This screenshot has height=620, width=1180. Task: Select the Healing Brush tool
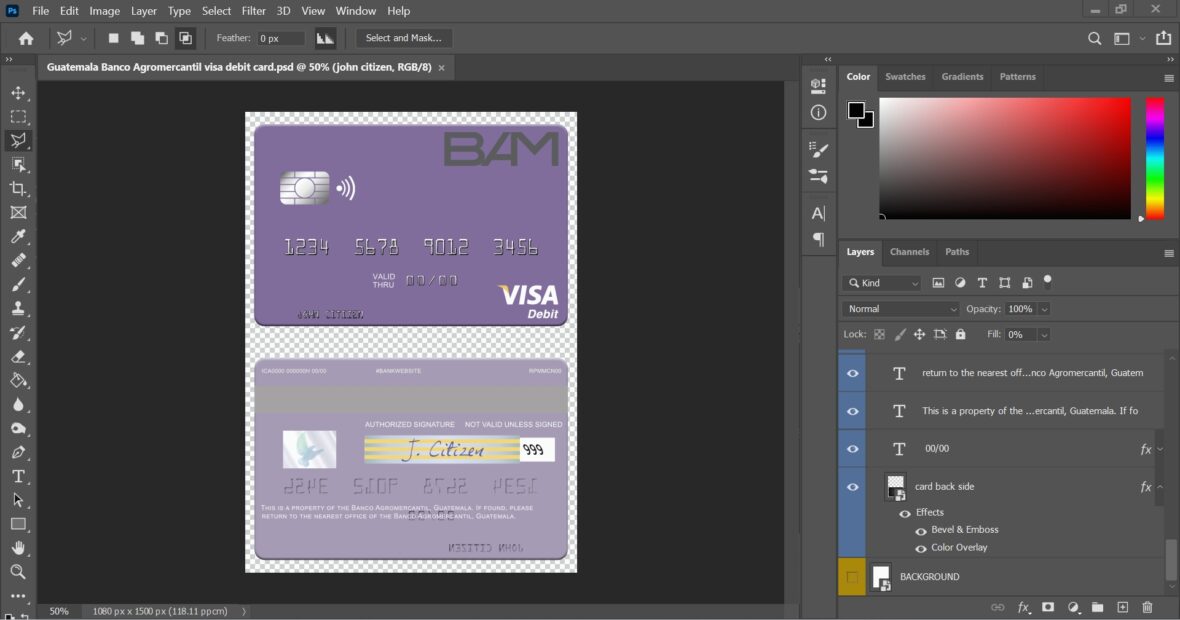click(18, 260)
